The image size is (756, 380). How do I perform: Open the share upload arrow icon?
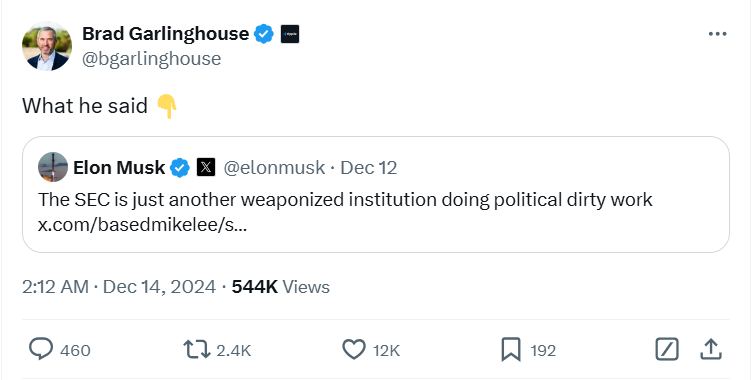[x=711, y=350]
